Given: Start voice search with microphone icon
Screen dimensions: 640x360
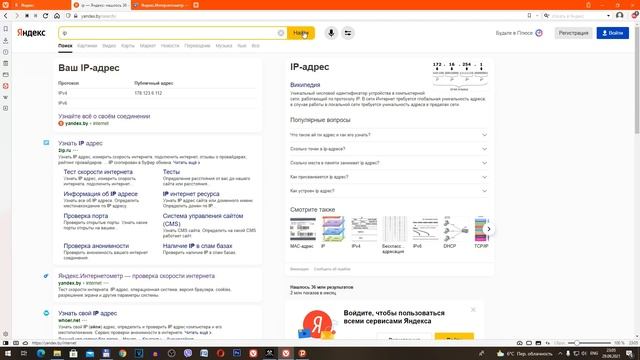Looking at the screenshot, I should pyautogui.click(x=331, y=33).
